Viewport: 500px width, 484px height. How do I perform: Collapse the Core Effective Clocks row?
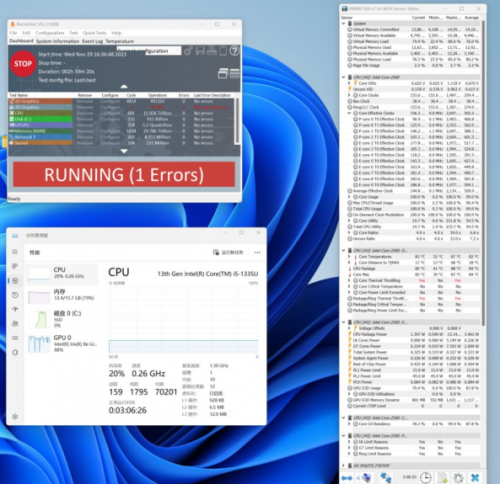pyautogui.click(x=349, y=113)
